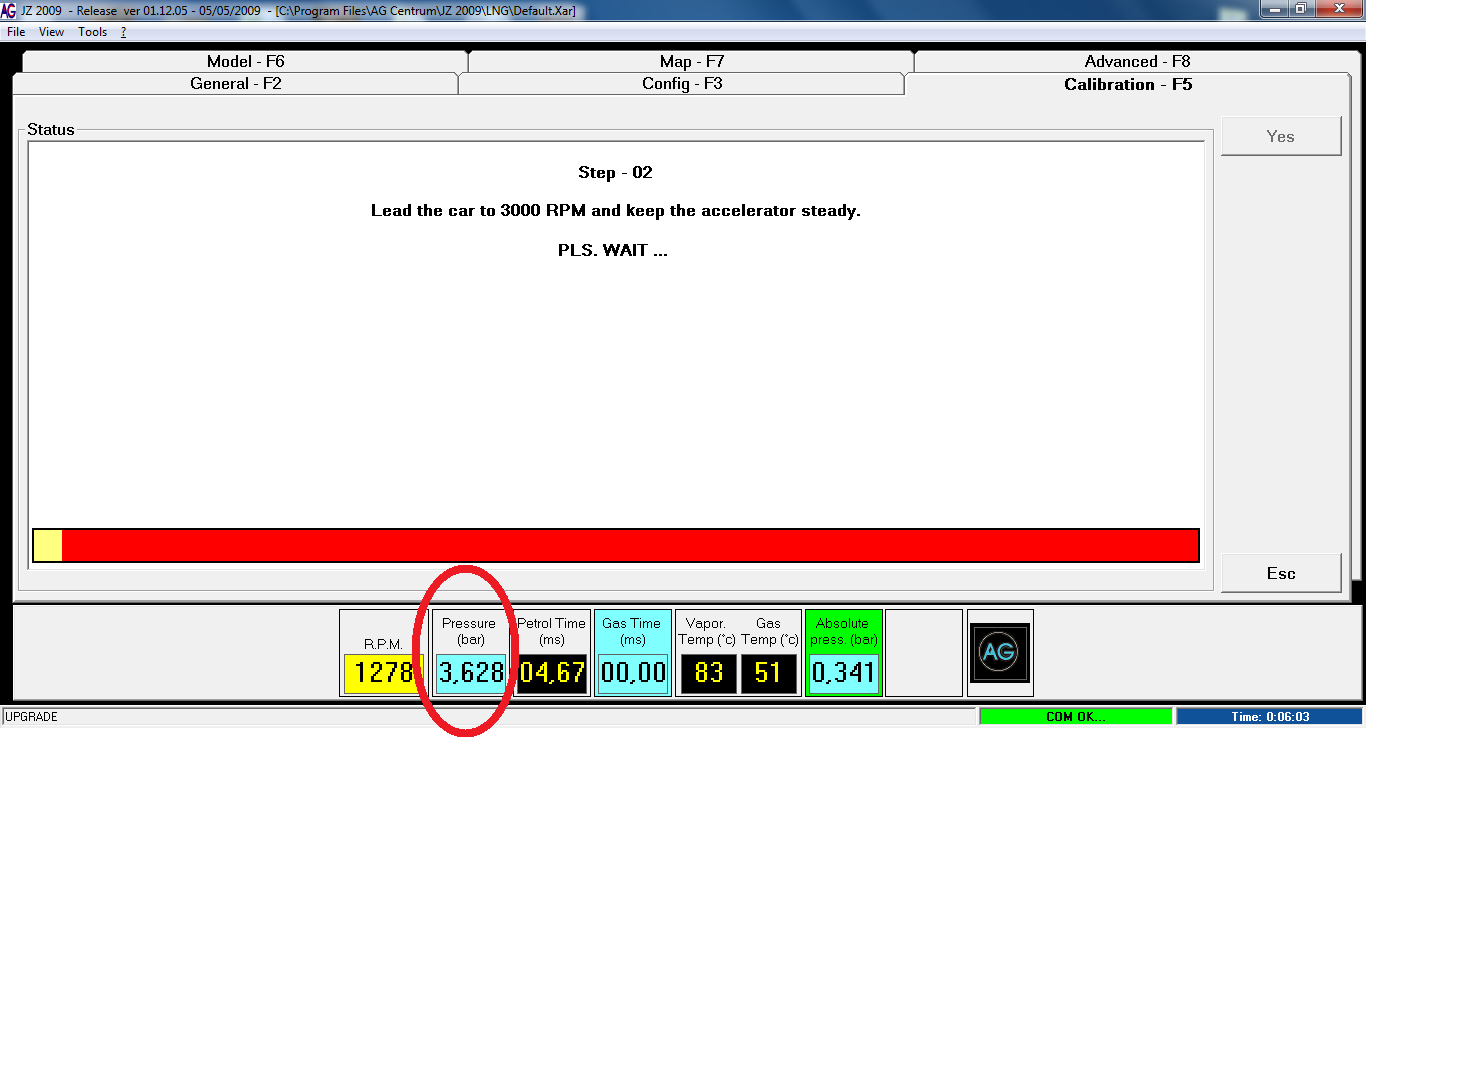Screen dimensions: 1483x1065
Task: Switch to the Model - F6 tab
Action: click(x=245, y=62)
